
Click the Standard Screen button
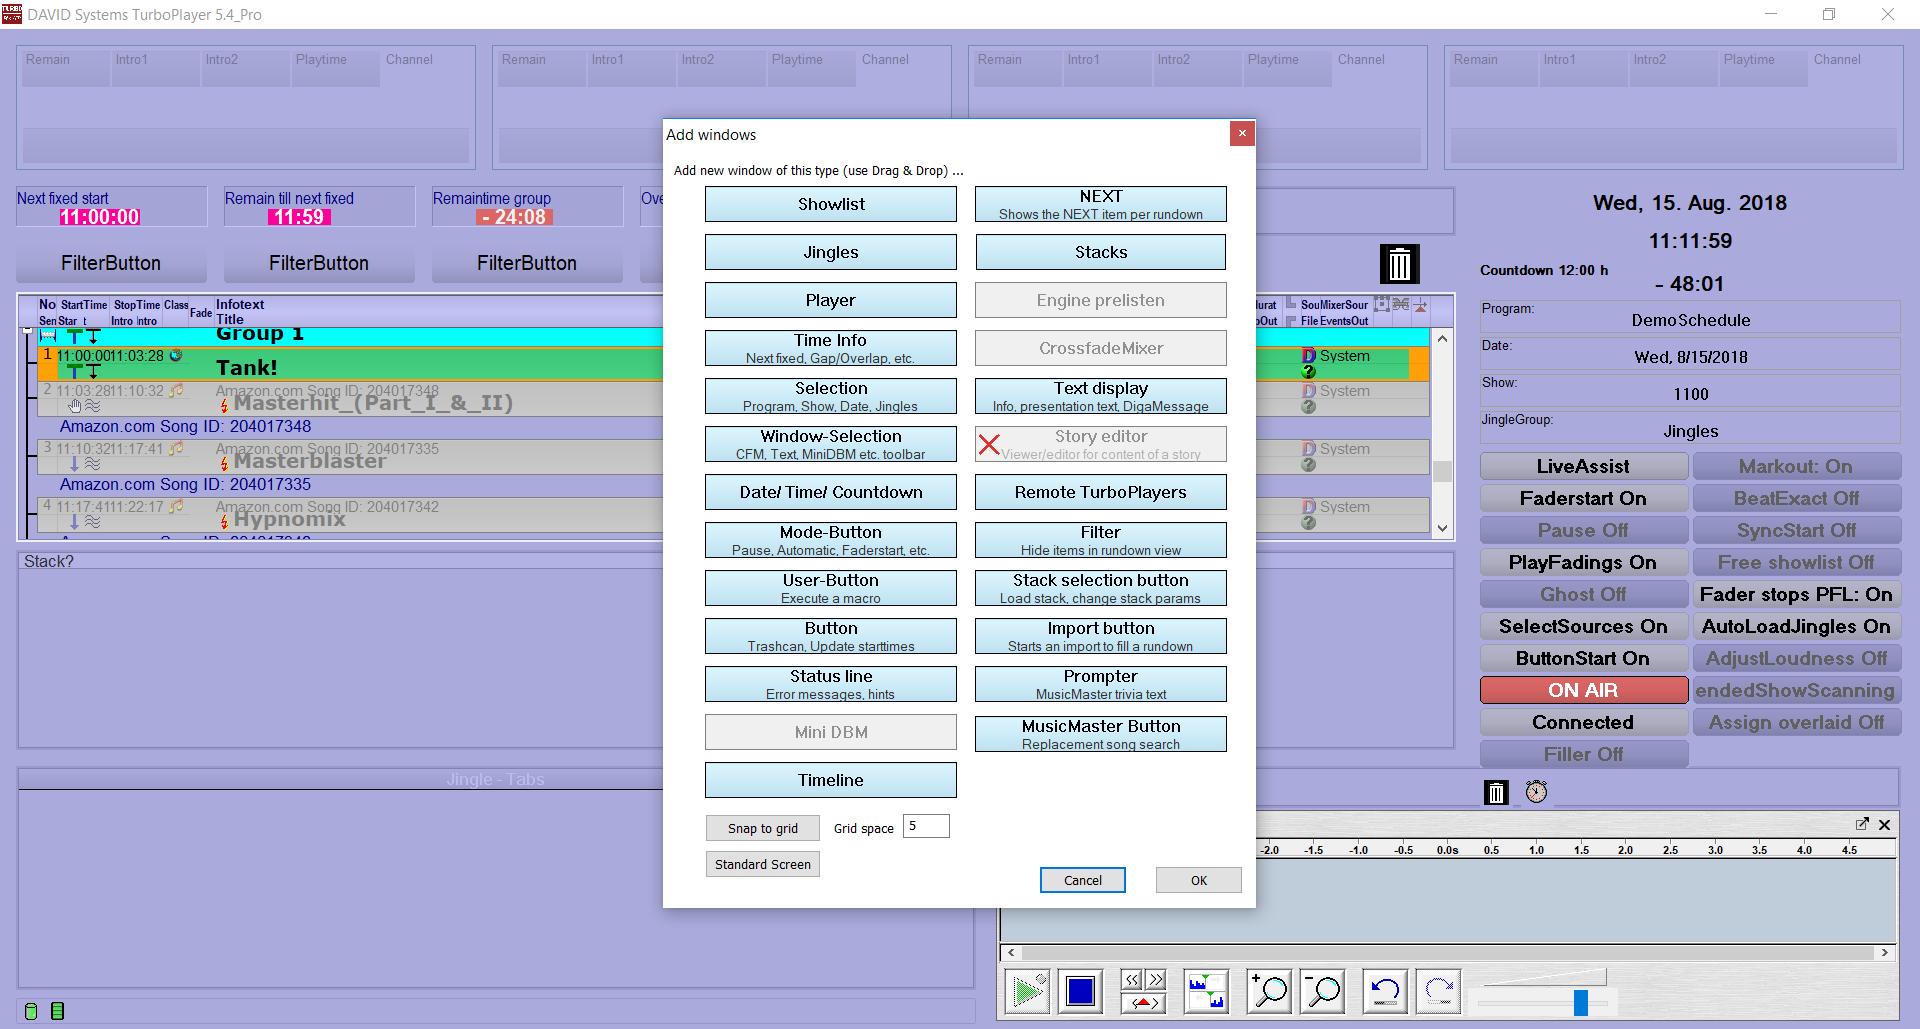(762, 864)
